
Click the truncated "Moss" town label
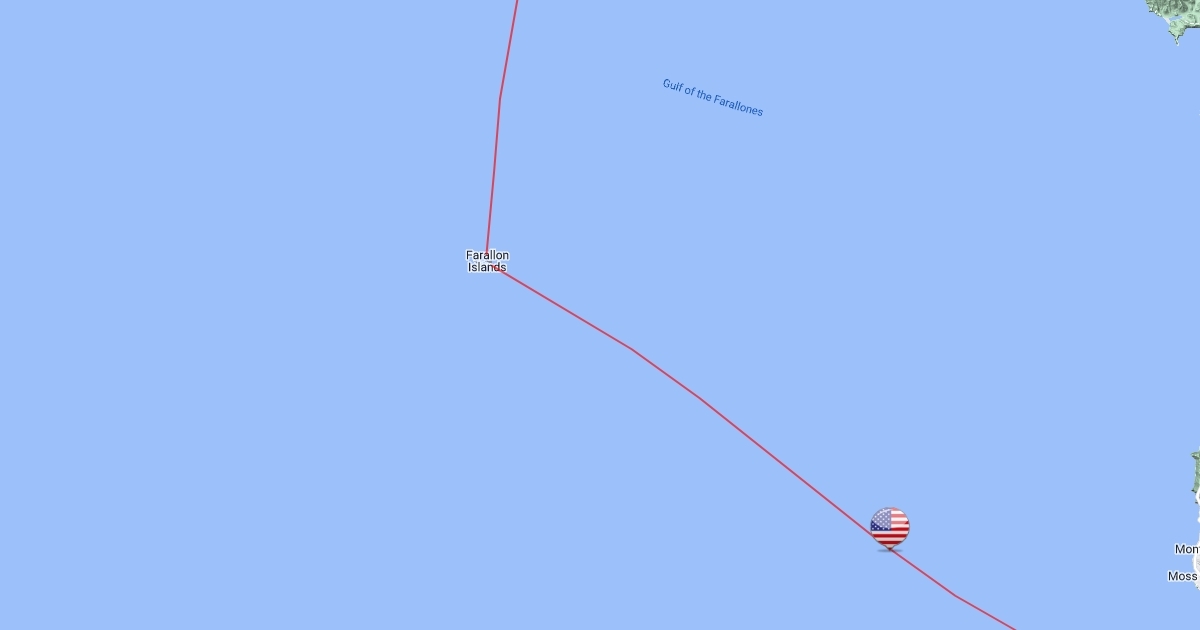[1184, 576]
